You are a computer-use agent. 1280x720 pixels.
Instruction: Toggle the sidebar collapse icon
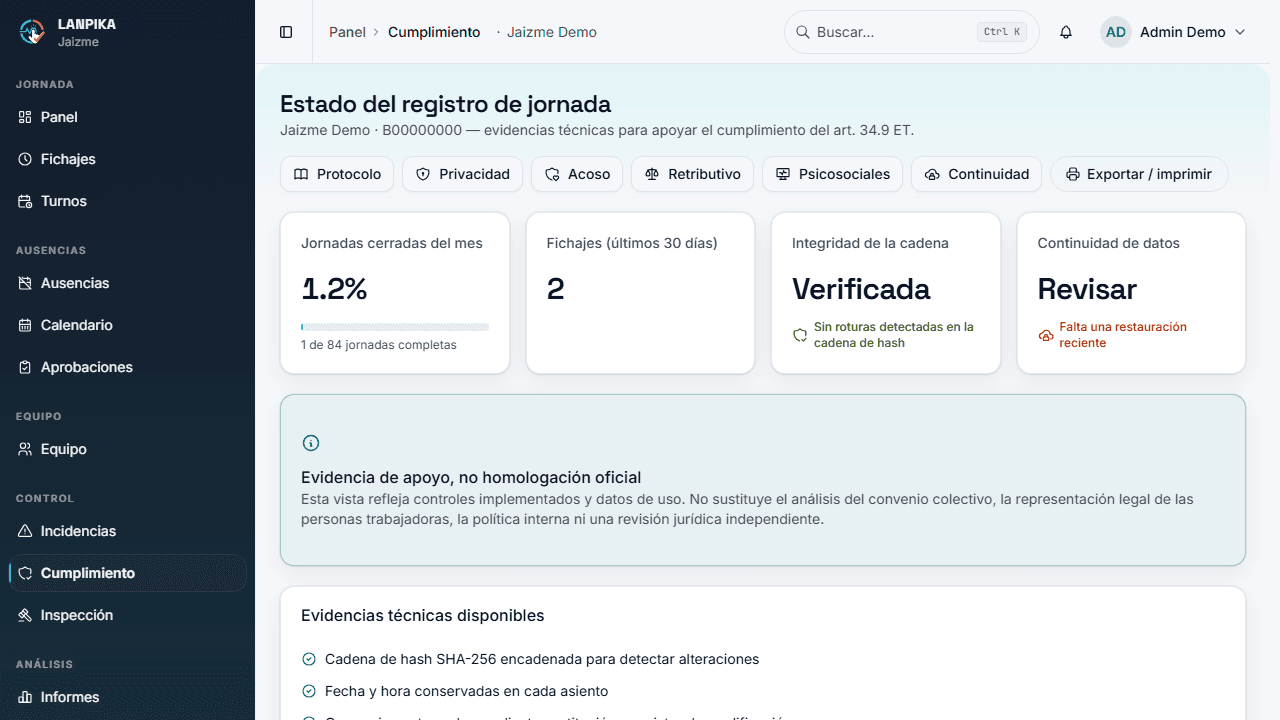tap(286, 32)
